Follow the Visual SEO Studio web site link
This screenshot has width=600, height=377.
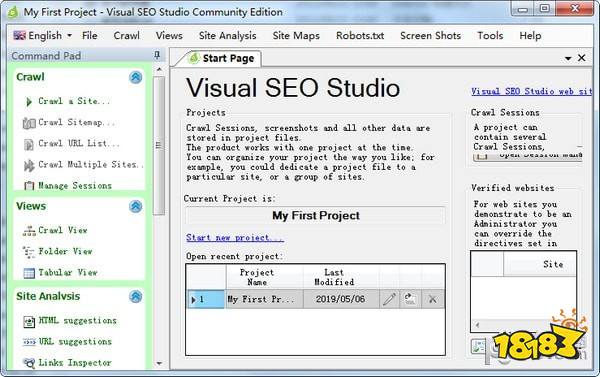[532, 91]
